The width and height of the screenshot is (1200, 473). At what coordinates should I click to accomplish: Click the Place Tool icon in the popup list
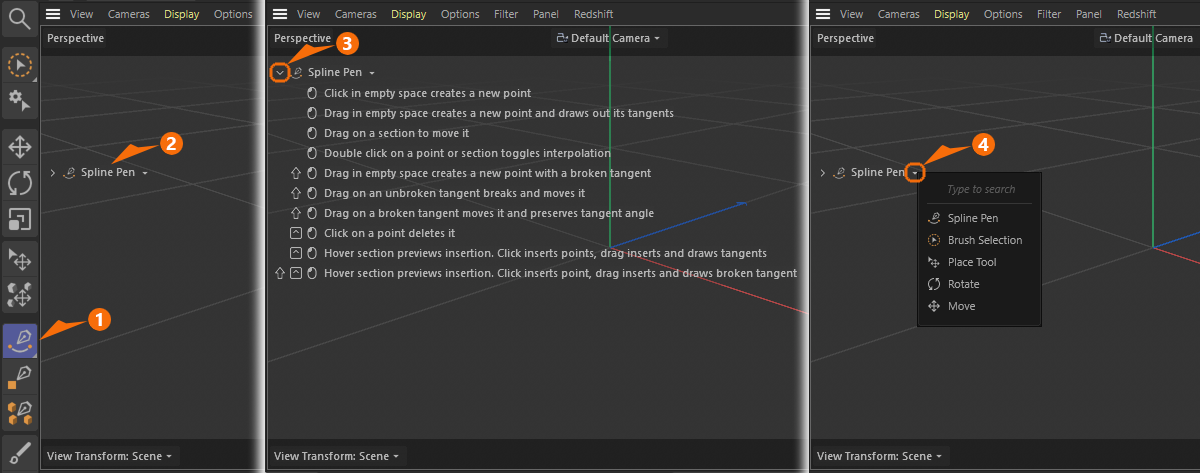pos(933,262)
